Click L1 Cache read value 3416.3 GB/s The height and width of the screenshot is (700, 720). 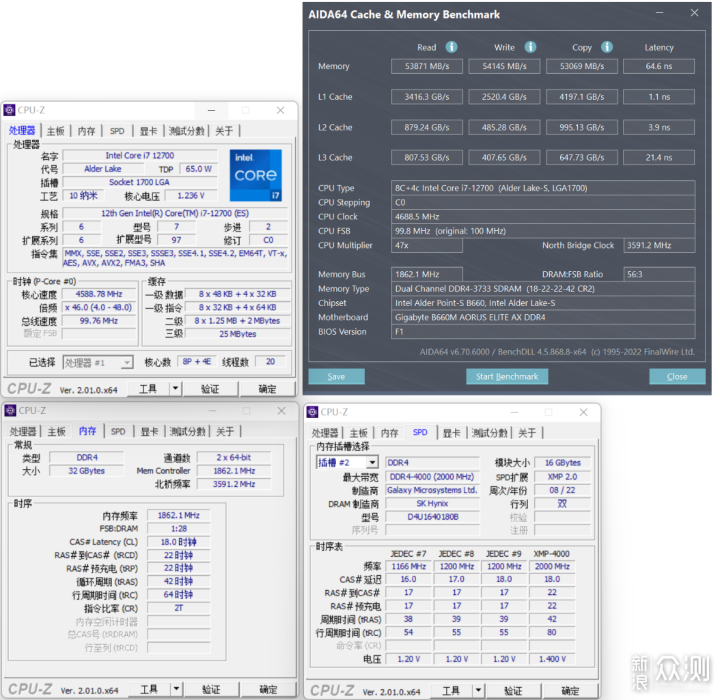(427, 97)
